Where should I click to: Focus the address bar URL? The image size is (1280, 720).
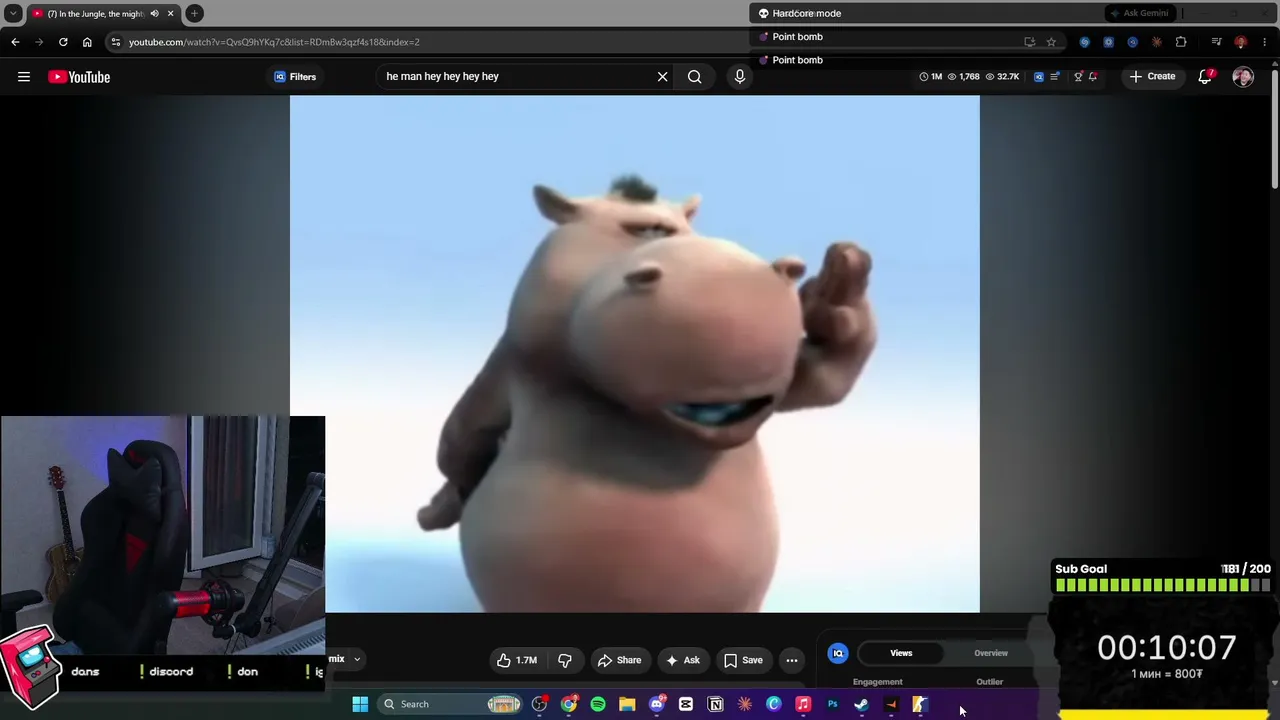(274, 42)
